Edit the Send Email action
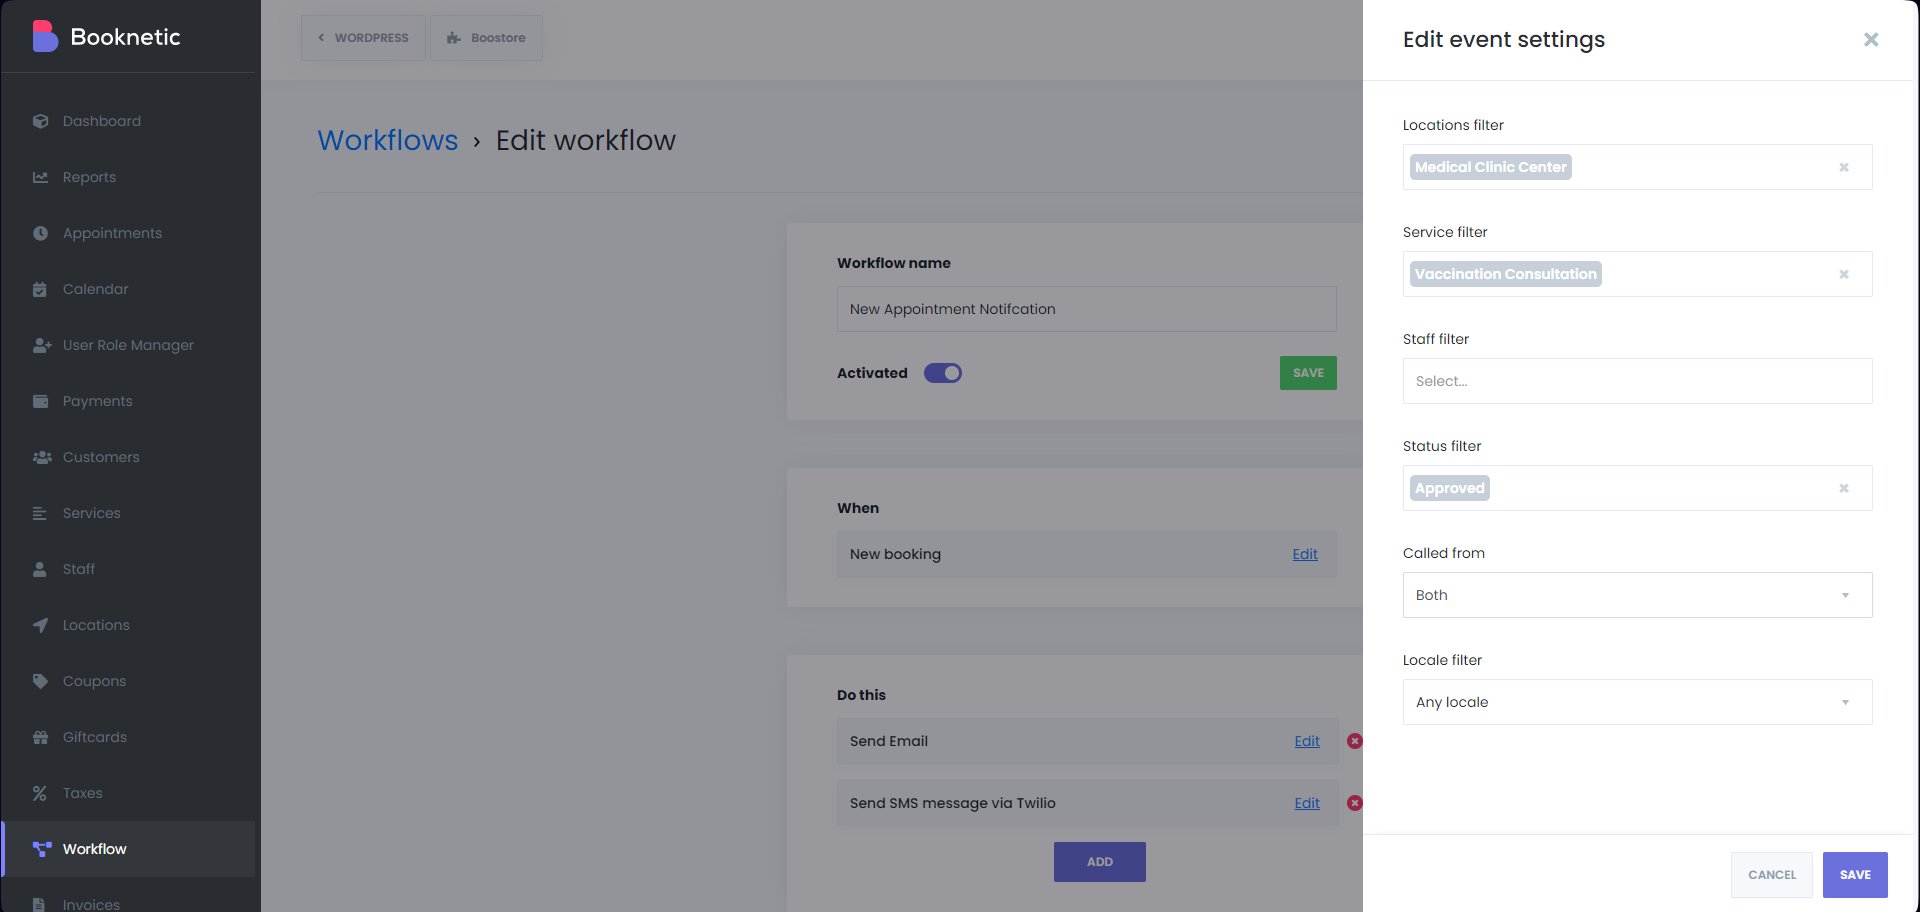This screenshot has width=1920, height=912. [1307, 741]
